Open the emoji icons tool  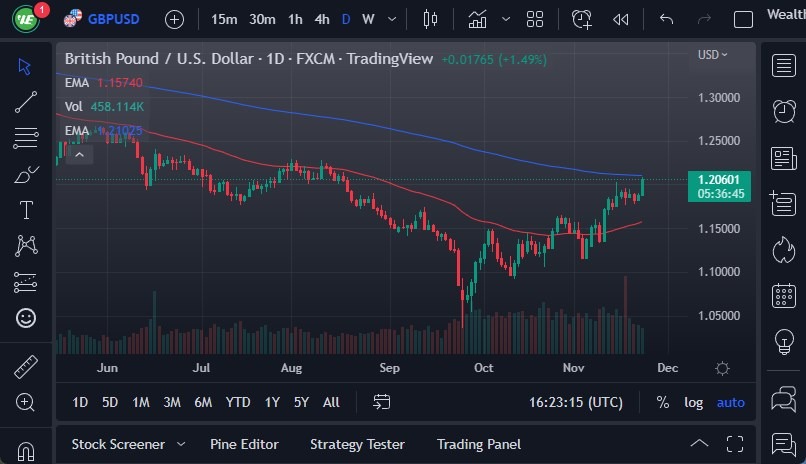coord(26,318)
